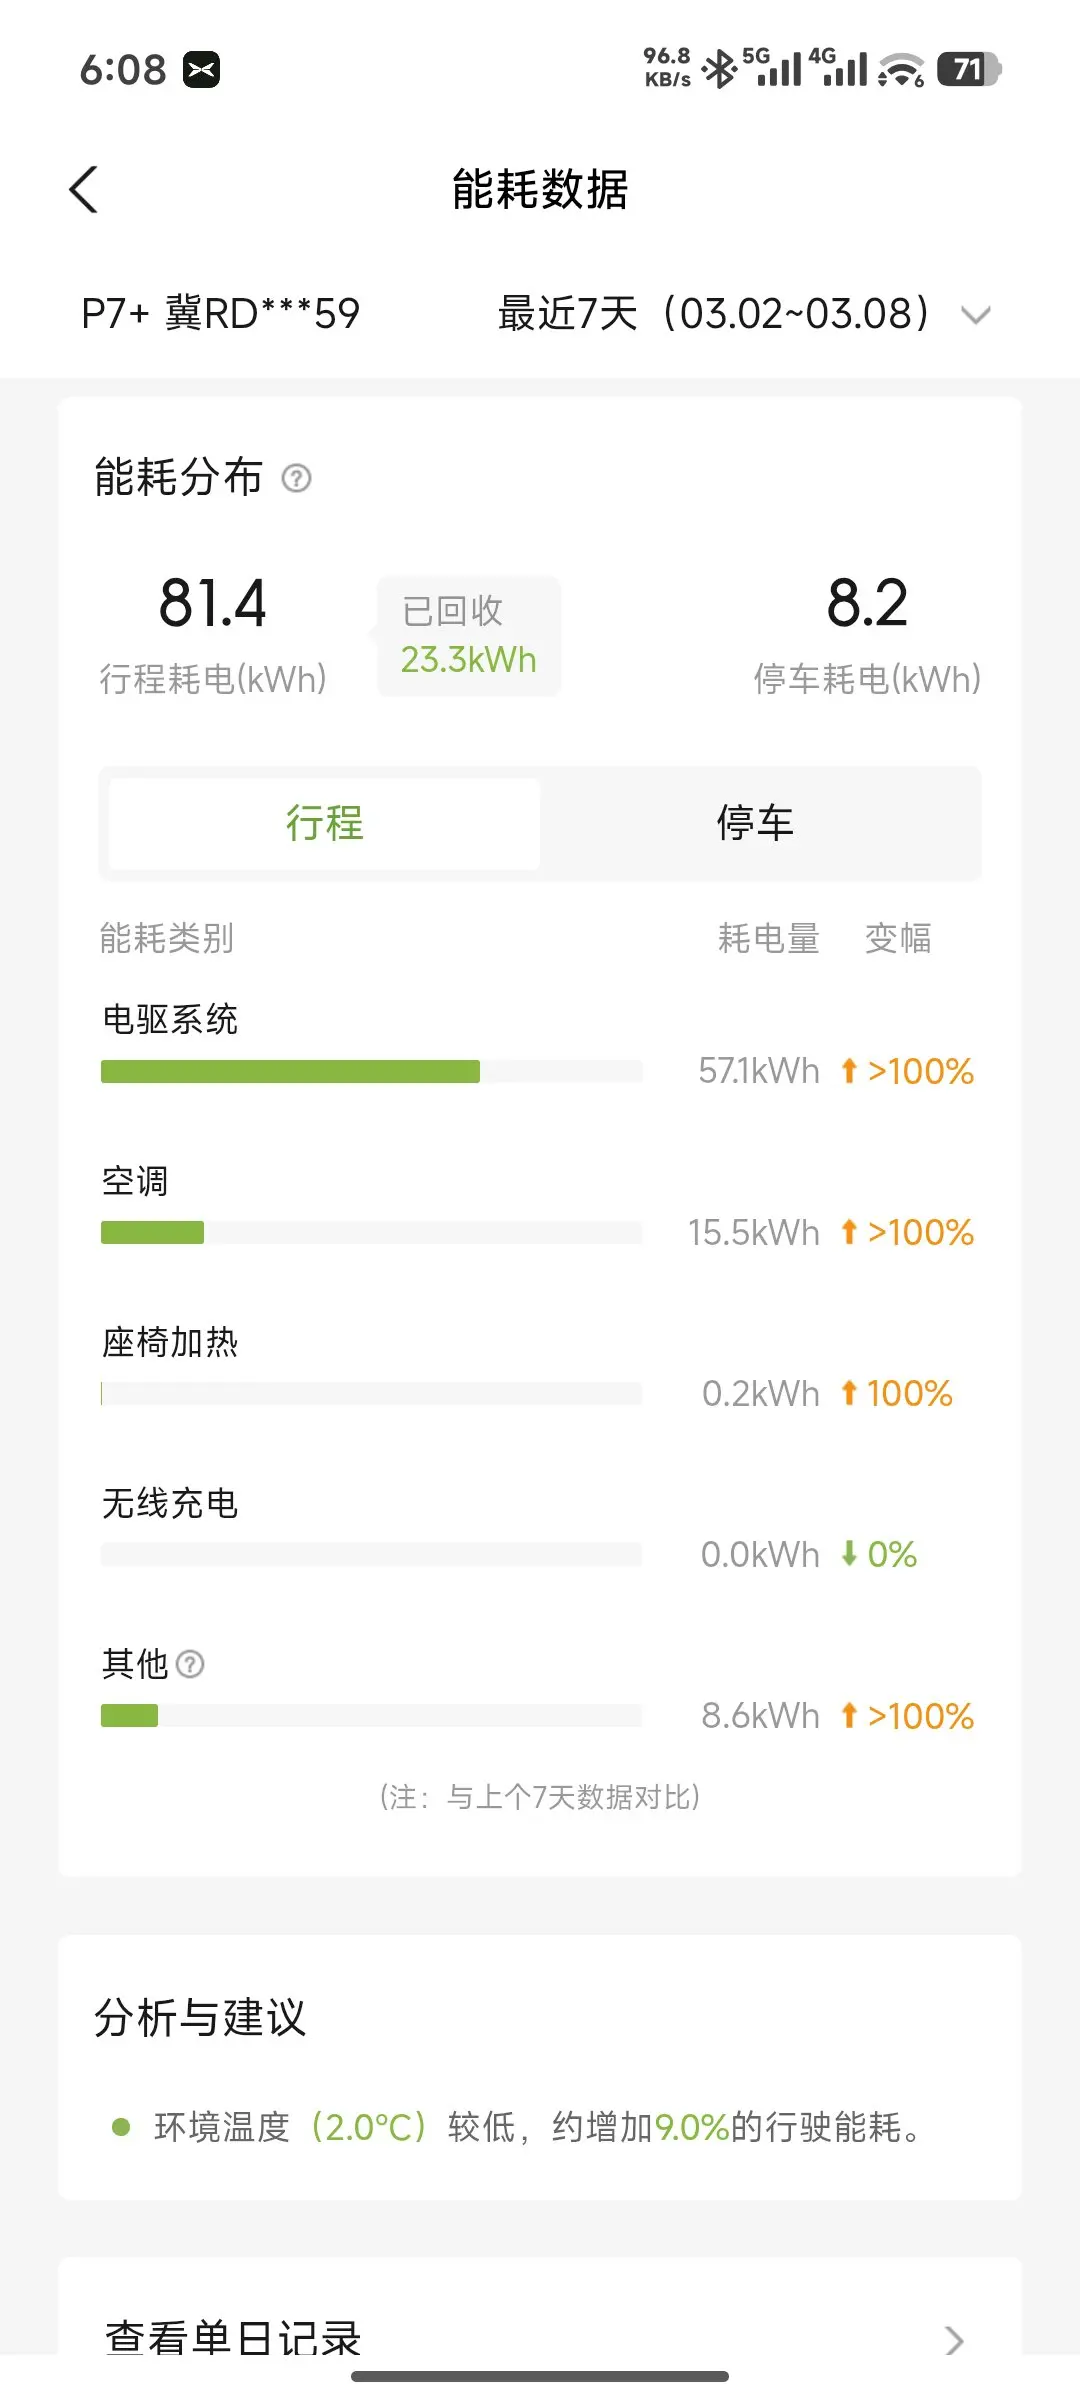Tap the 电驱系统 energy progress bar
Screen dimensions: 1080x2400
pyautogui.click(x=371, y=1071)
